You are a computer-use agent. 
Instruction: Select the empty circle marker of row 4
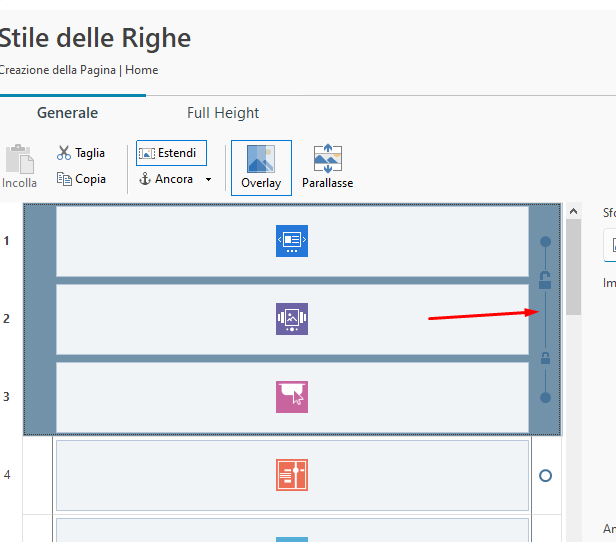tap(545, 476)
